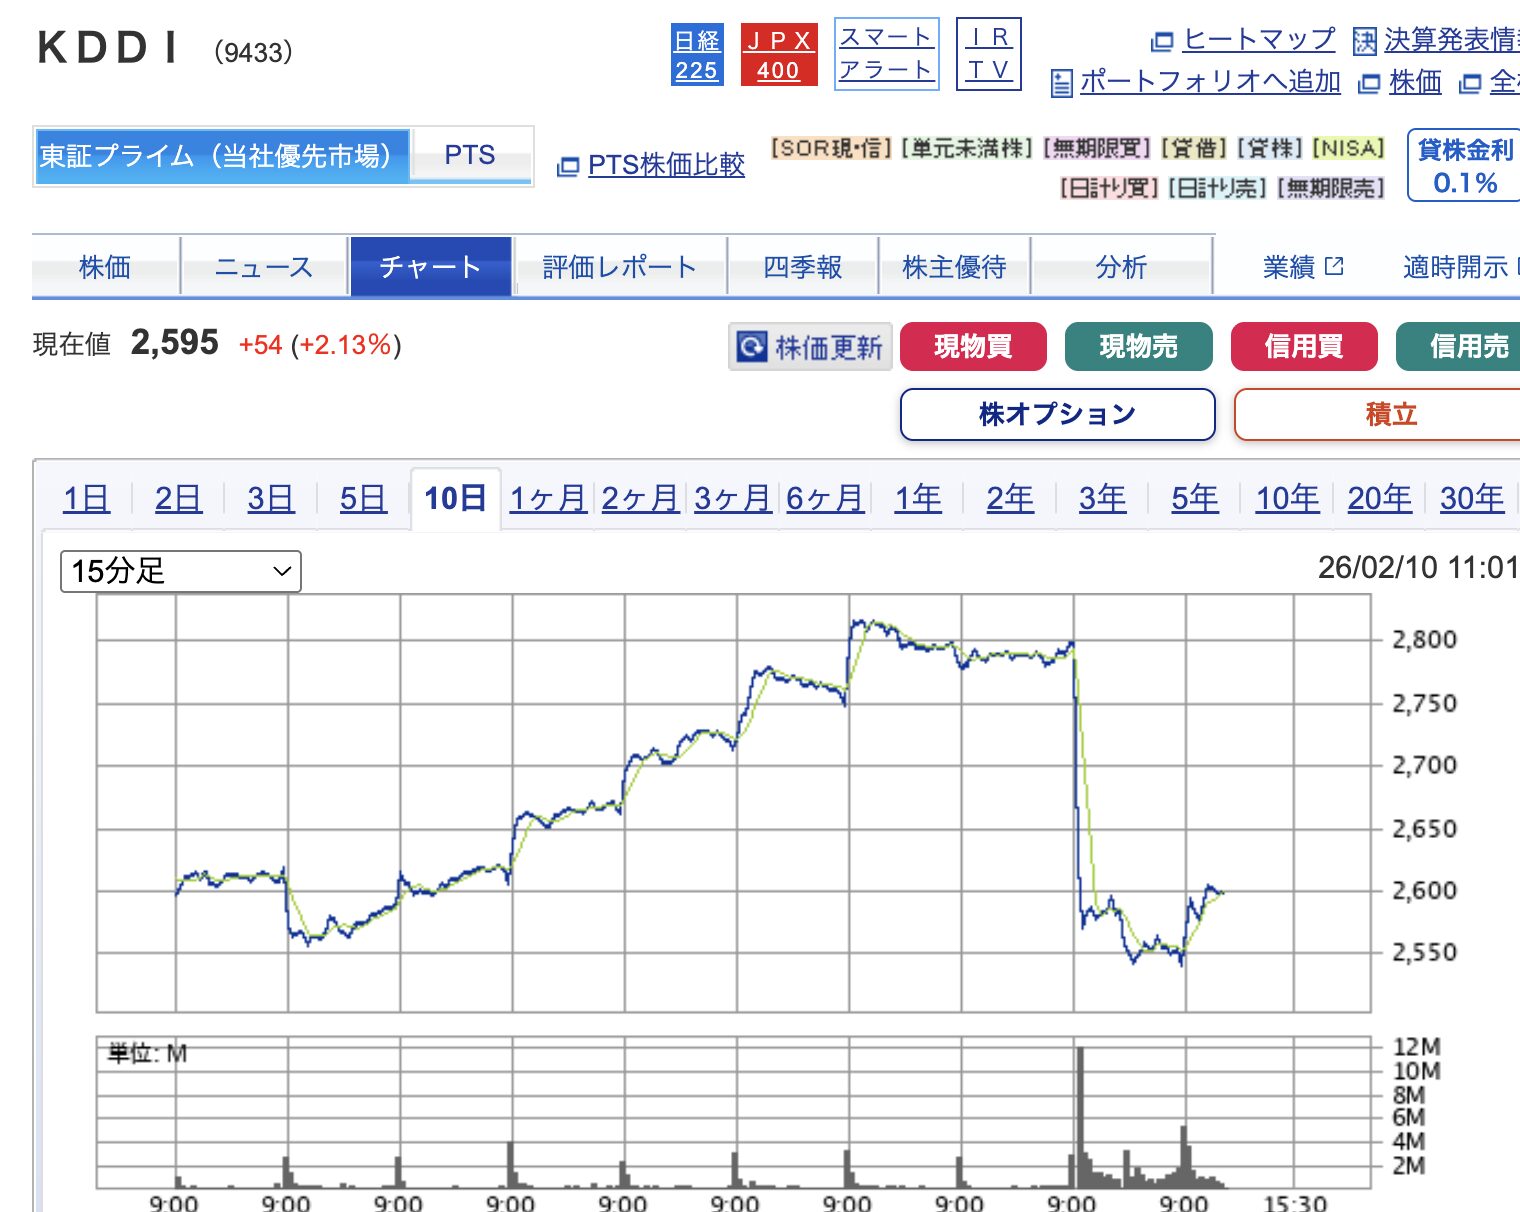The width and height of the screenshot is (1520, 1212).
Task: Click the window icon beside ヒートマップ
Action: [1162, 42]
